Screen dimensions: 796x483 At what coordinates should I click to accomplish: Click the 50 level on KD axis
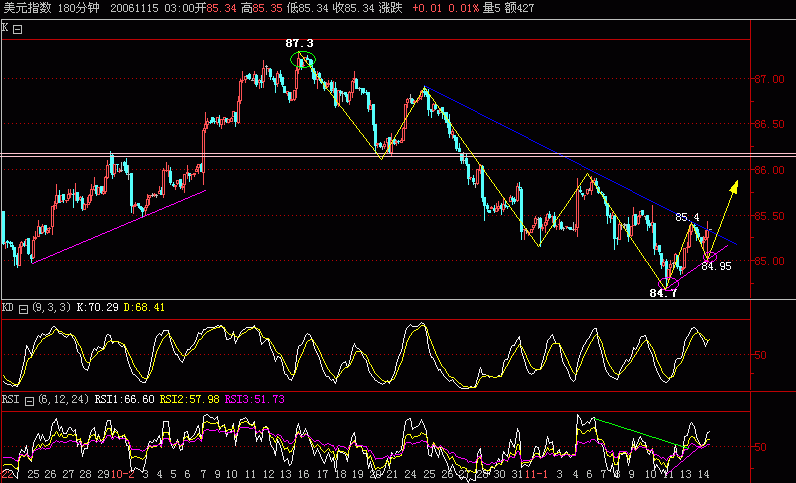(760, 356)
